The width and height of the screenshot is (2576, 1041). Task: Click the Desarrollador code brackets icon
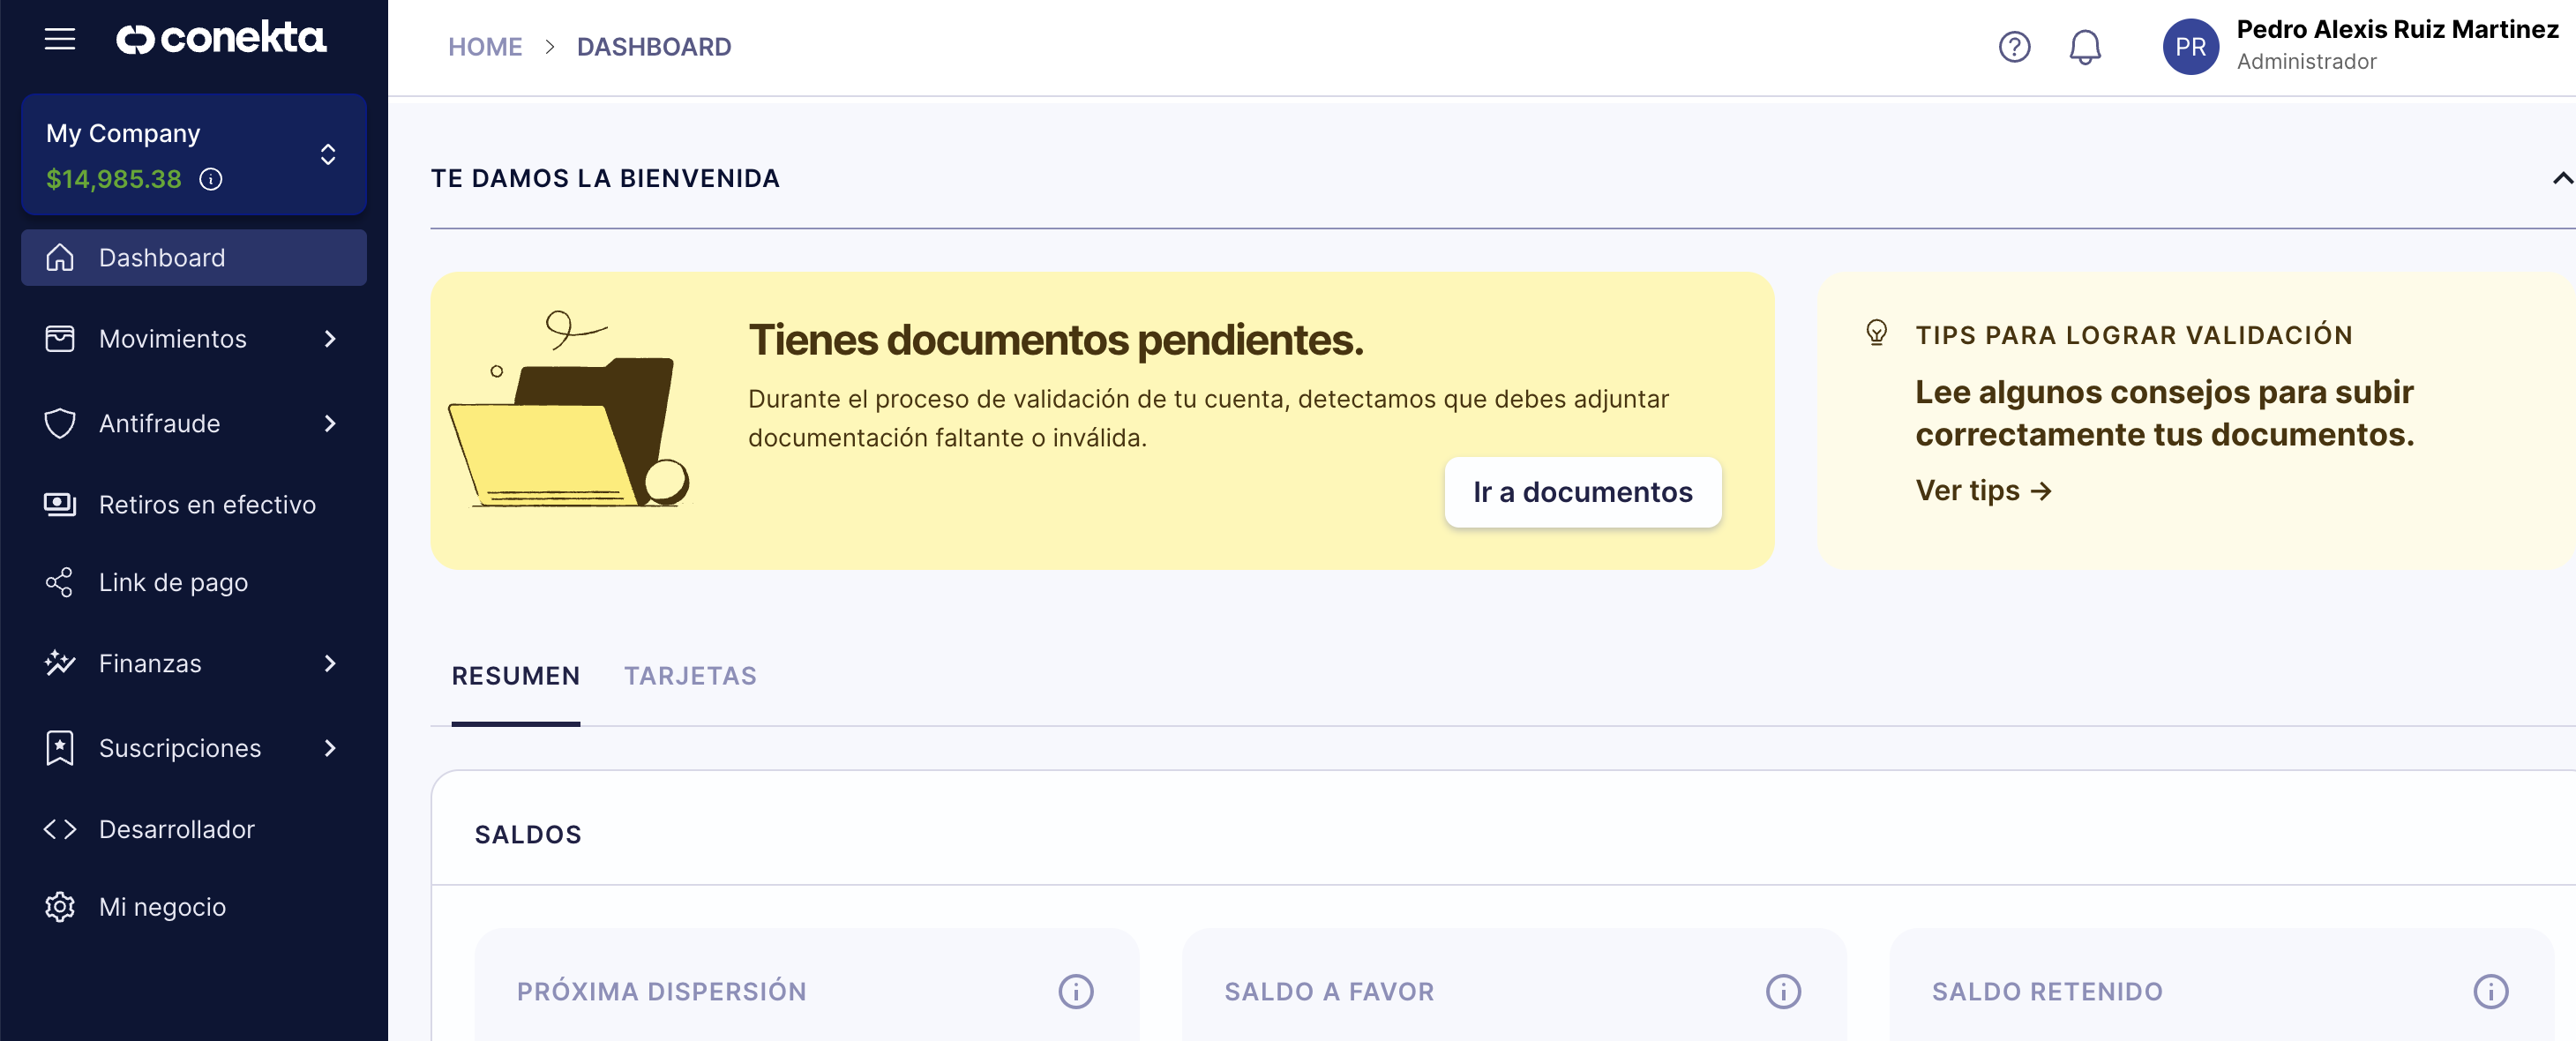(60, 829)
